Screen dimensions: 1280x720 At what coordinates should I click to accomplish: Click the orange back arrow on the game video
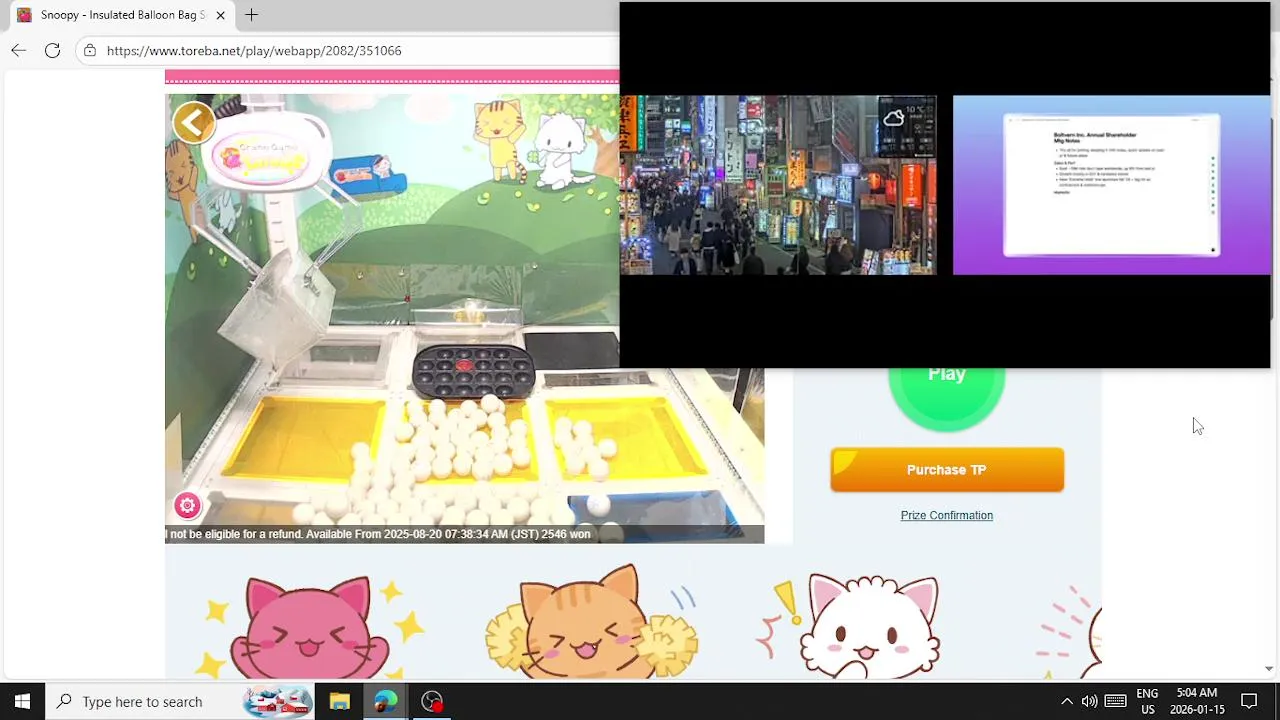click(x=193, y=123)
